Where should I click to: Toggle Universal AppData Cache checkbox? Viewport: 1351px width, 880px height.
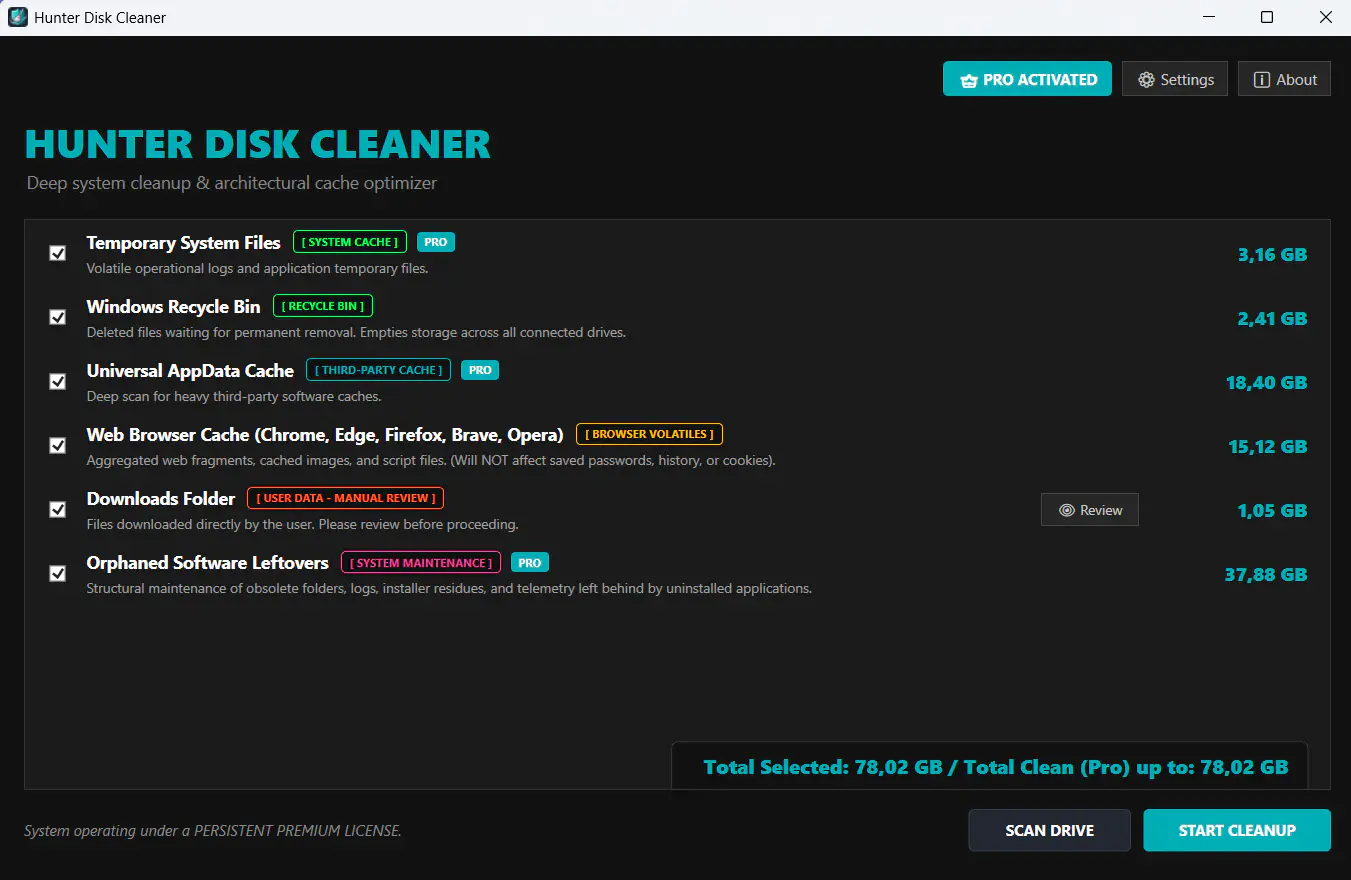point(58,381)
